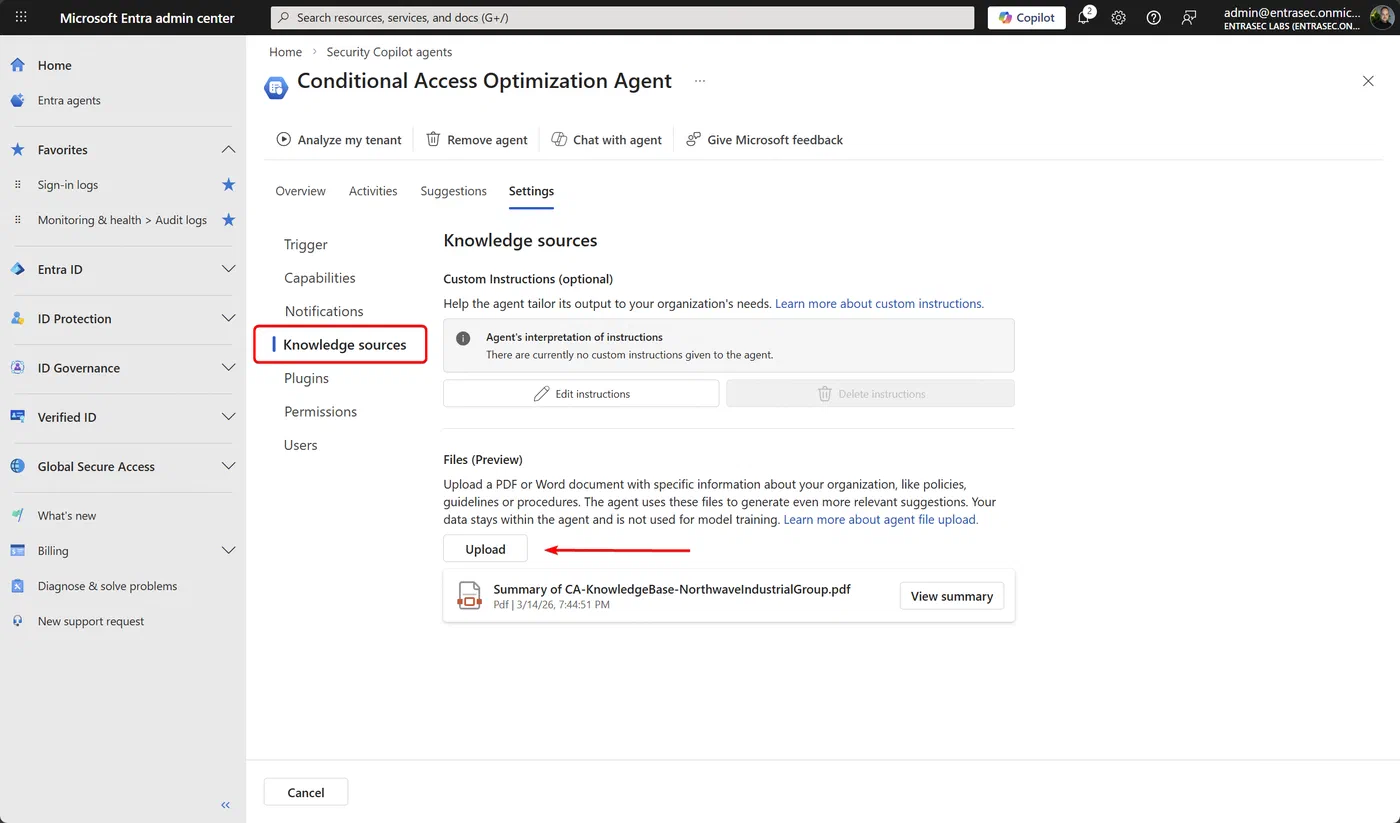This screenshot has height=823, width=1400.
Task: Open What's new in sidebar
Action: (x=67, y=515)
